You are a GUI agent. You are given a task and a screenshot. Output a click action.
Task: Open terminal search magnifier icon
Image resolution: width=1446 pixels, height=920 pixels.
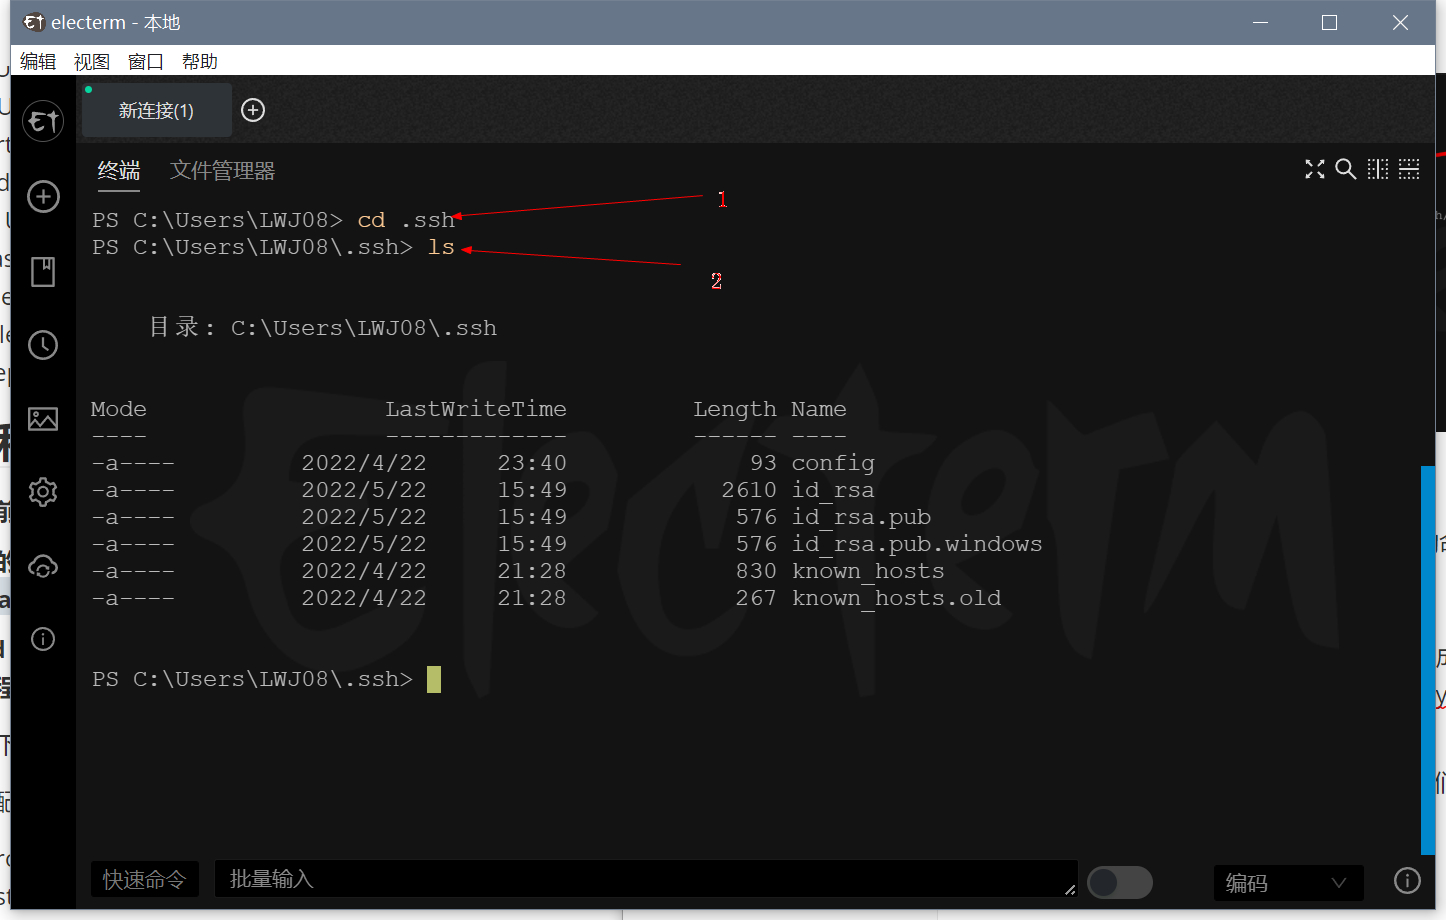(1346, 170)
